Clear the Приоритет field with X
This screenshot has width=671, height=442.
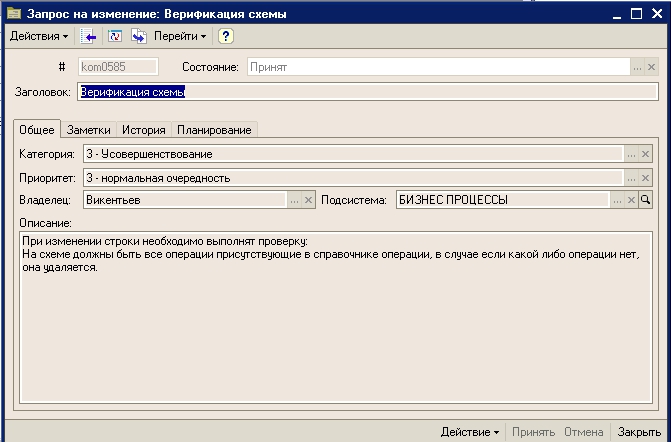645,178
